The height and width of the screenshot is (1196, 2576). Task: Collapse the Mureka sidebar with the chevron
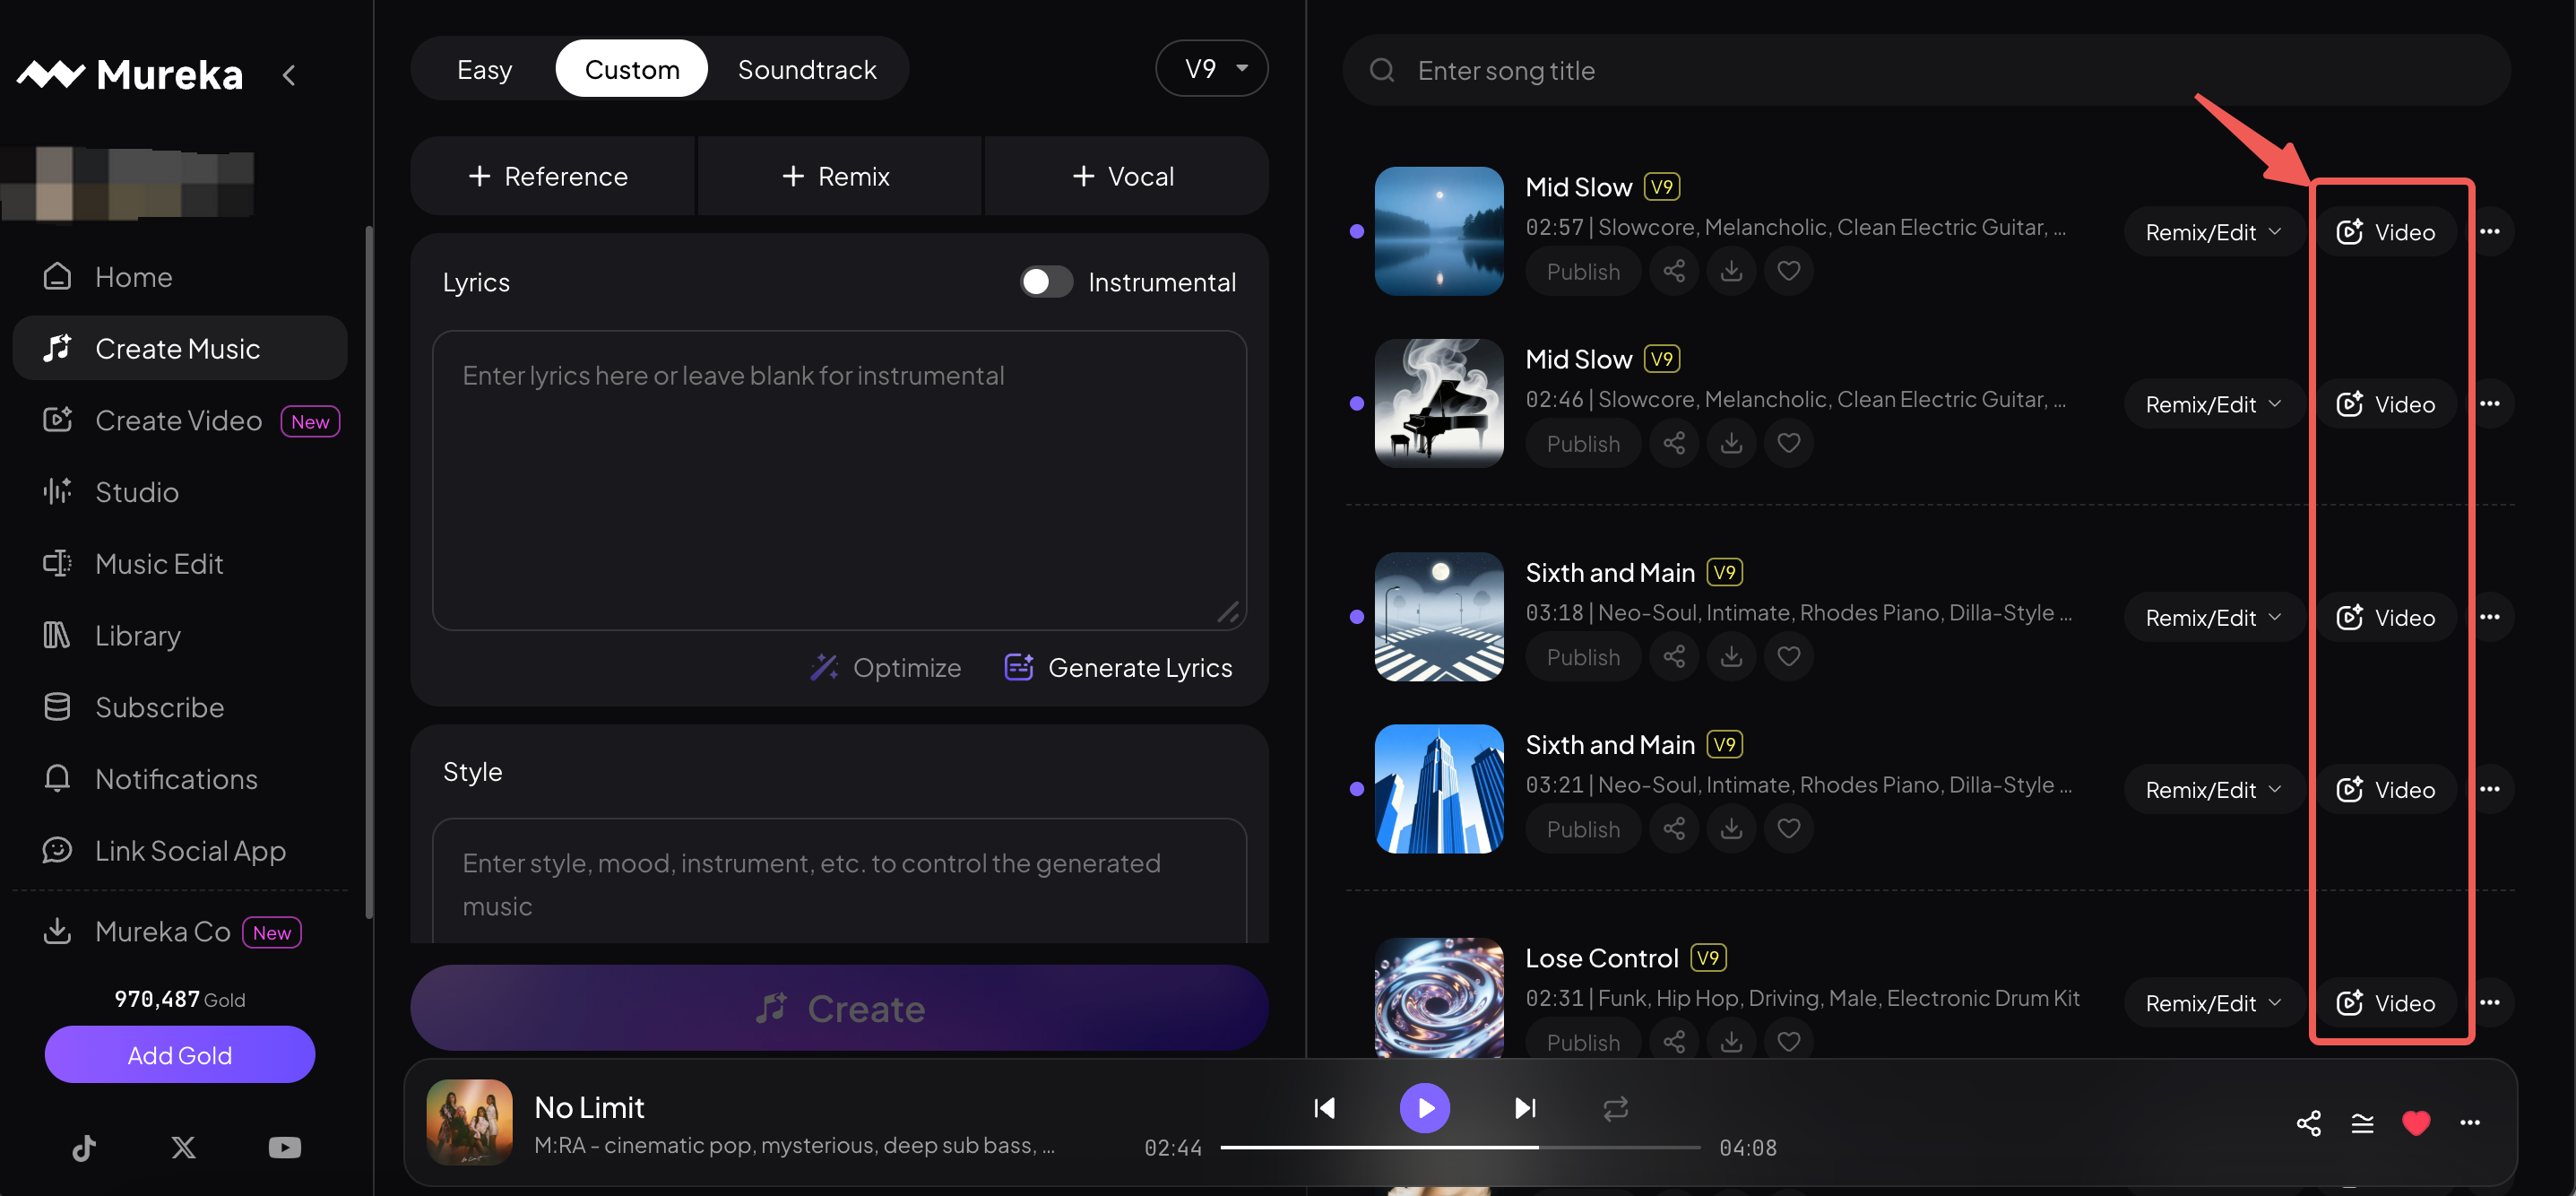point(289,75)
